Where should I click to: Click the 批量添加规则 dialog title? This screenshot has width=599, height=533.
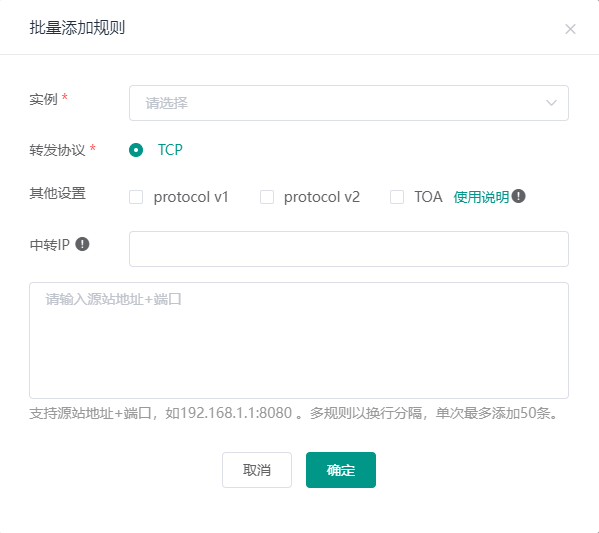click(x=77, y=28)
